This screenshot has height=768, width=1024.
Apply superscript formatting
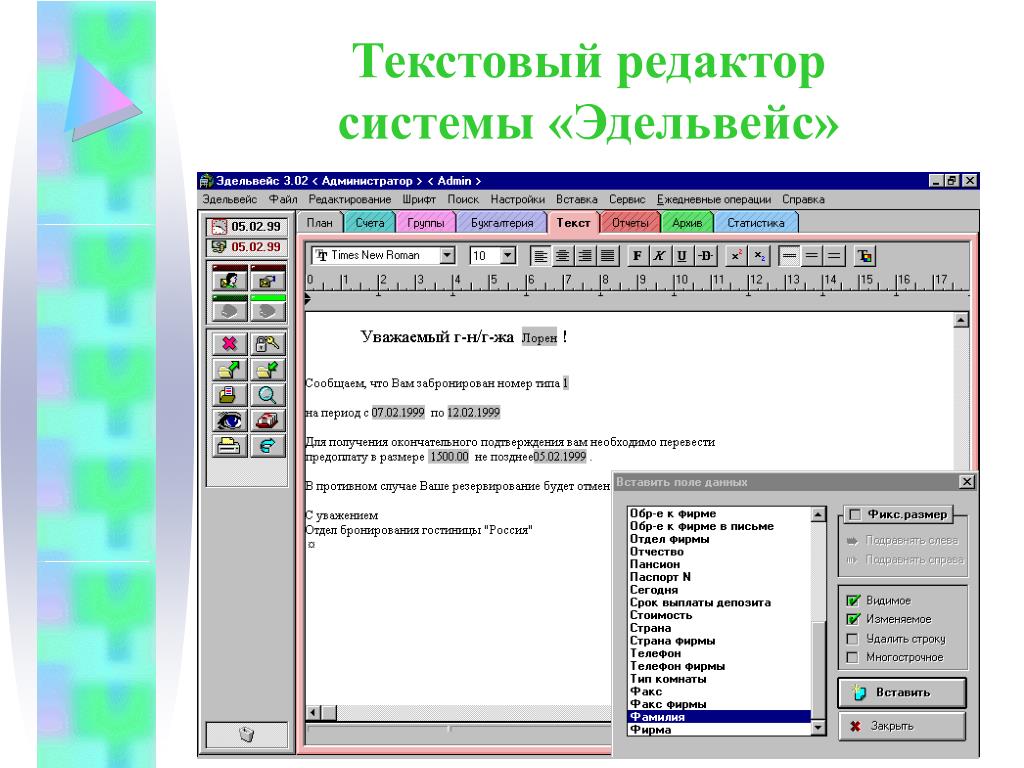[x=736, y=256]
